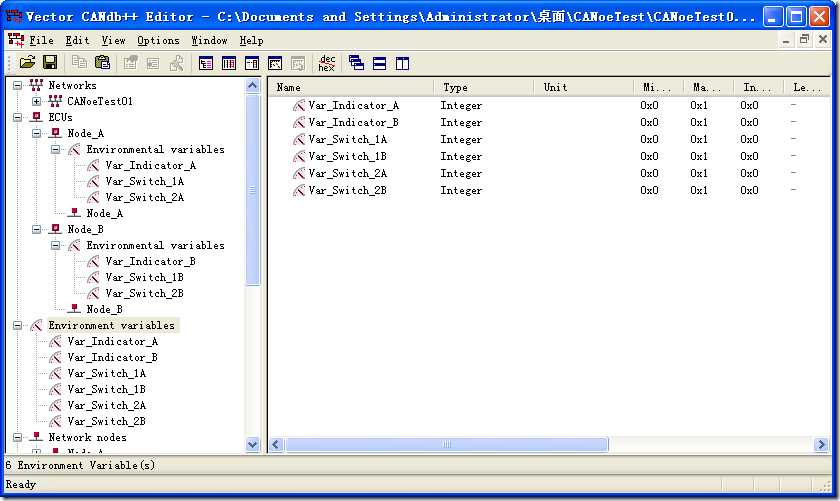Open the overview tree view toolbar icon
Screen dimensions: 840x501
point(206,64)
